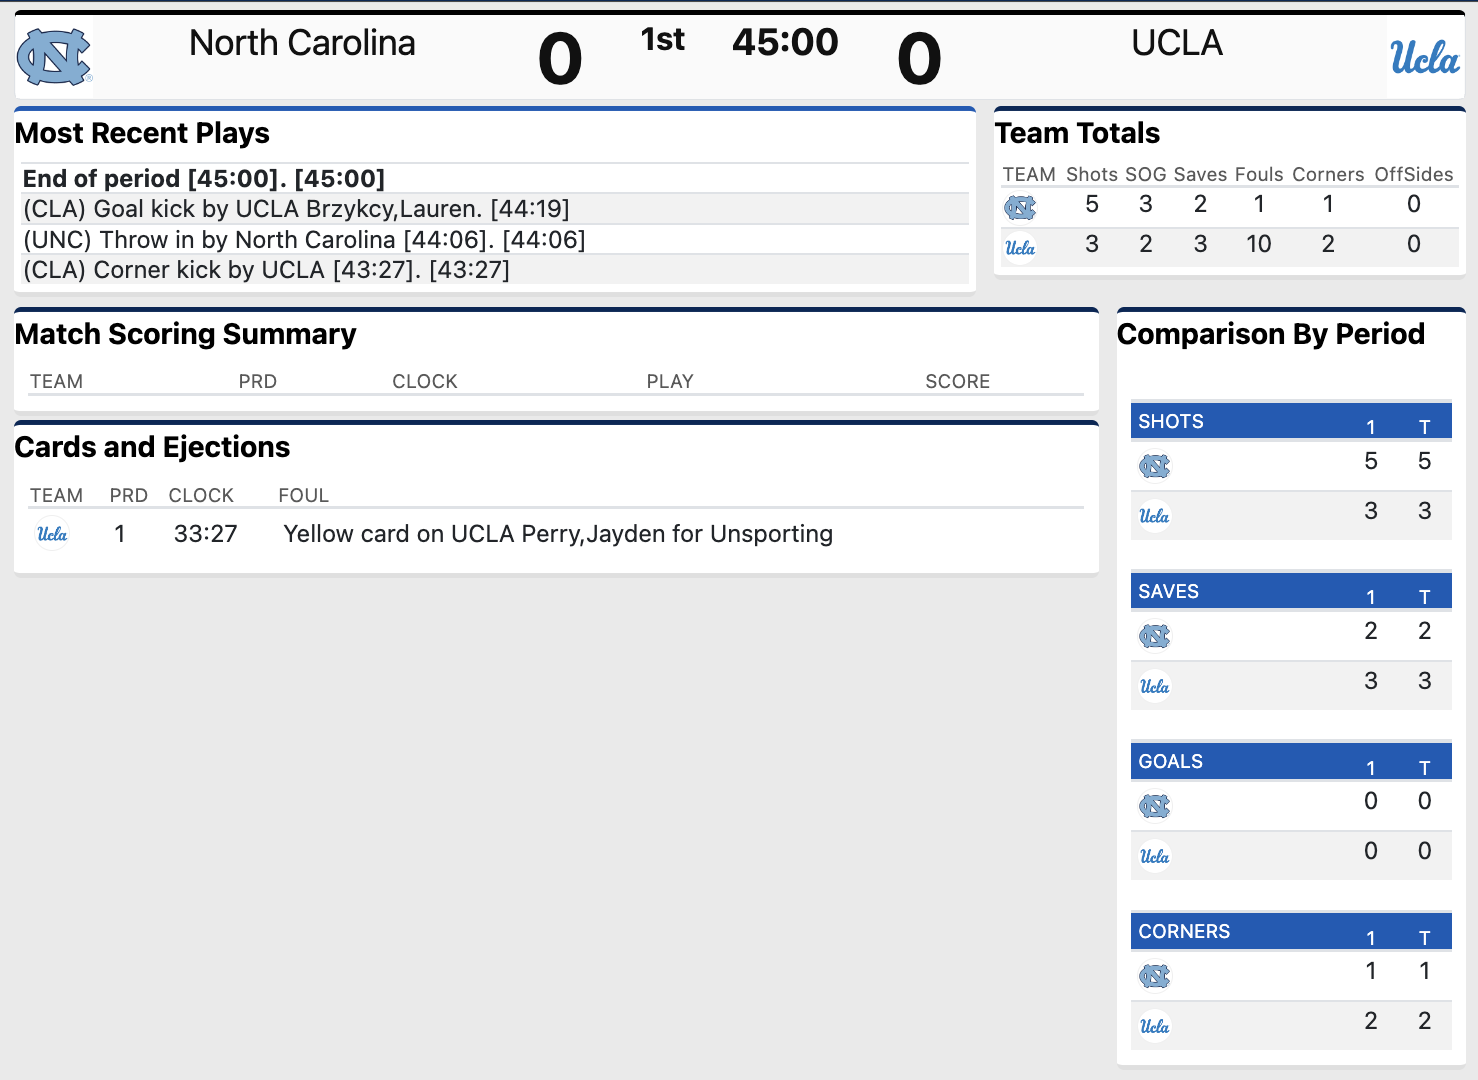Select the SHOTS header bar
Image resolution: width=1478 pixels, height=1080 pixels.
(x=1290, y=421)
